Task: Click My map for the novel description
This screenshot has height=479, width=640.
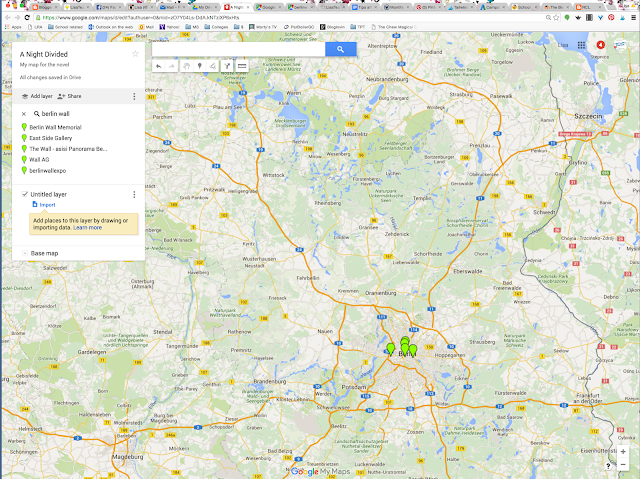Action: [x=44, y=64]
